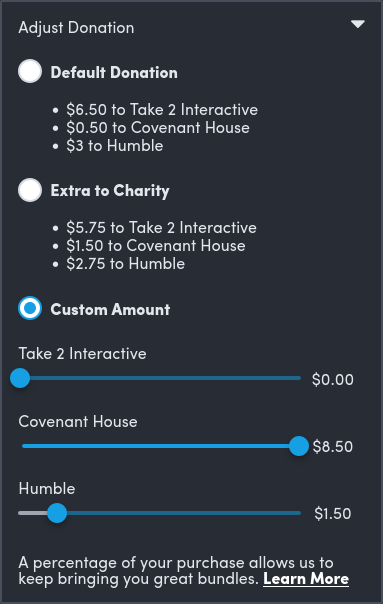Collapse the Adjust Donation panel arrow
This screenshot has height=604, width=383.
[x=358, y=24]
